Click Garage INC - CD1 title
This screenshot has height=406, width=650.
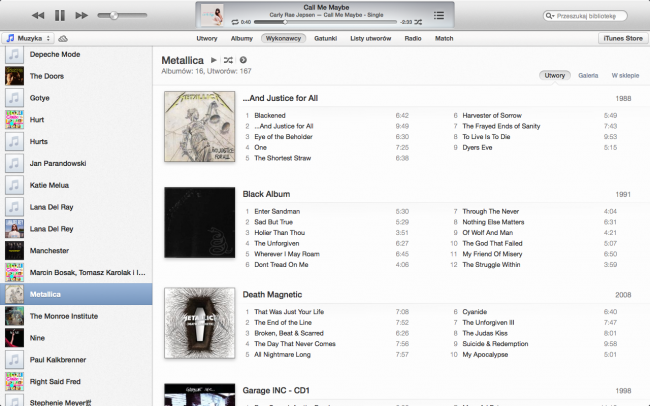[276, 391]
